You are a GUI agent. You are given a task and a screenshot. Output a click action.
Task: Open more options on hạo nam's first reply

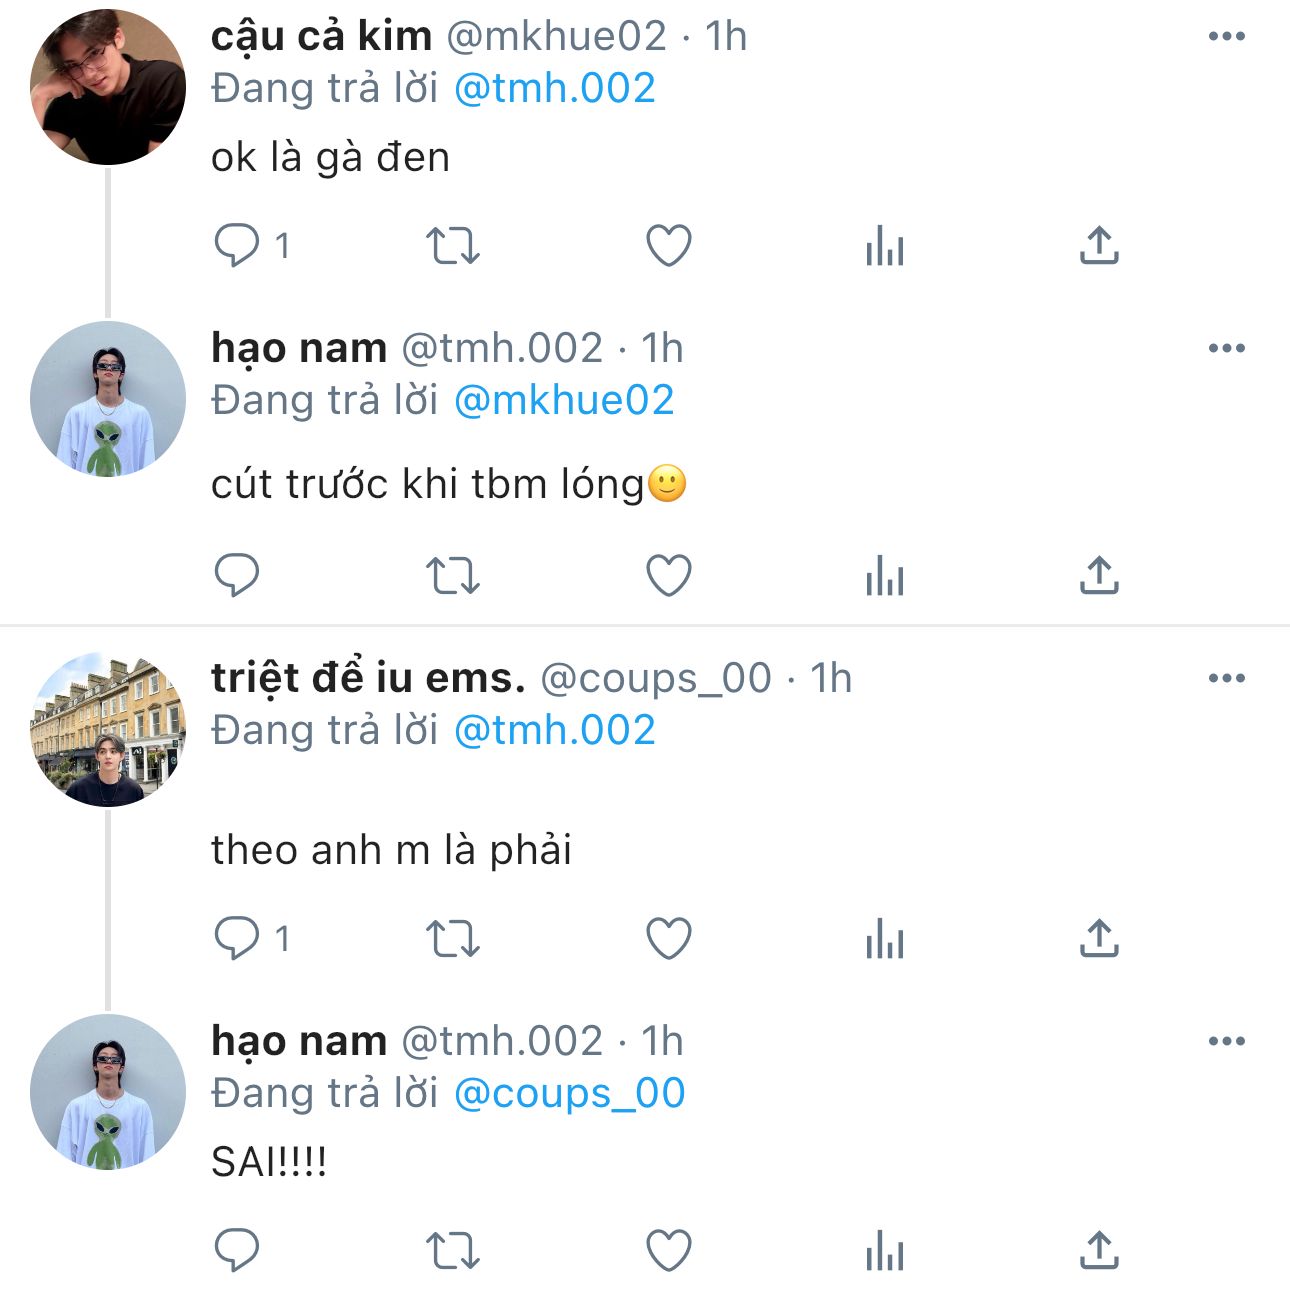pyautogui.click(x=1226, y=349)
